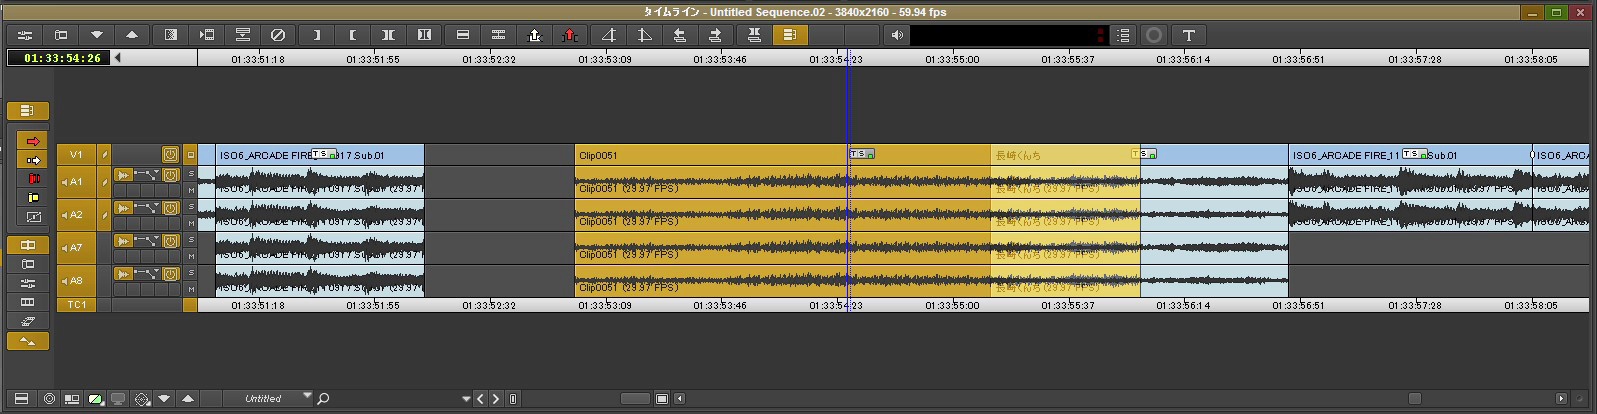
Task: Select the TC1 timecode track
Action: [76, 304]
